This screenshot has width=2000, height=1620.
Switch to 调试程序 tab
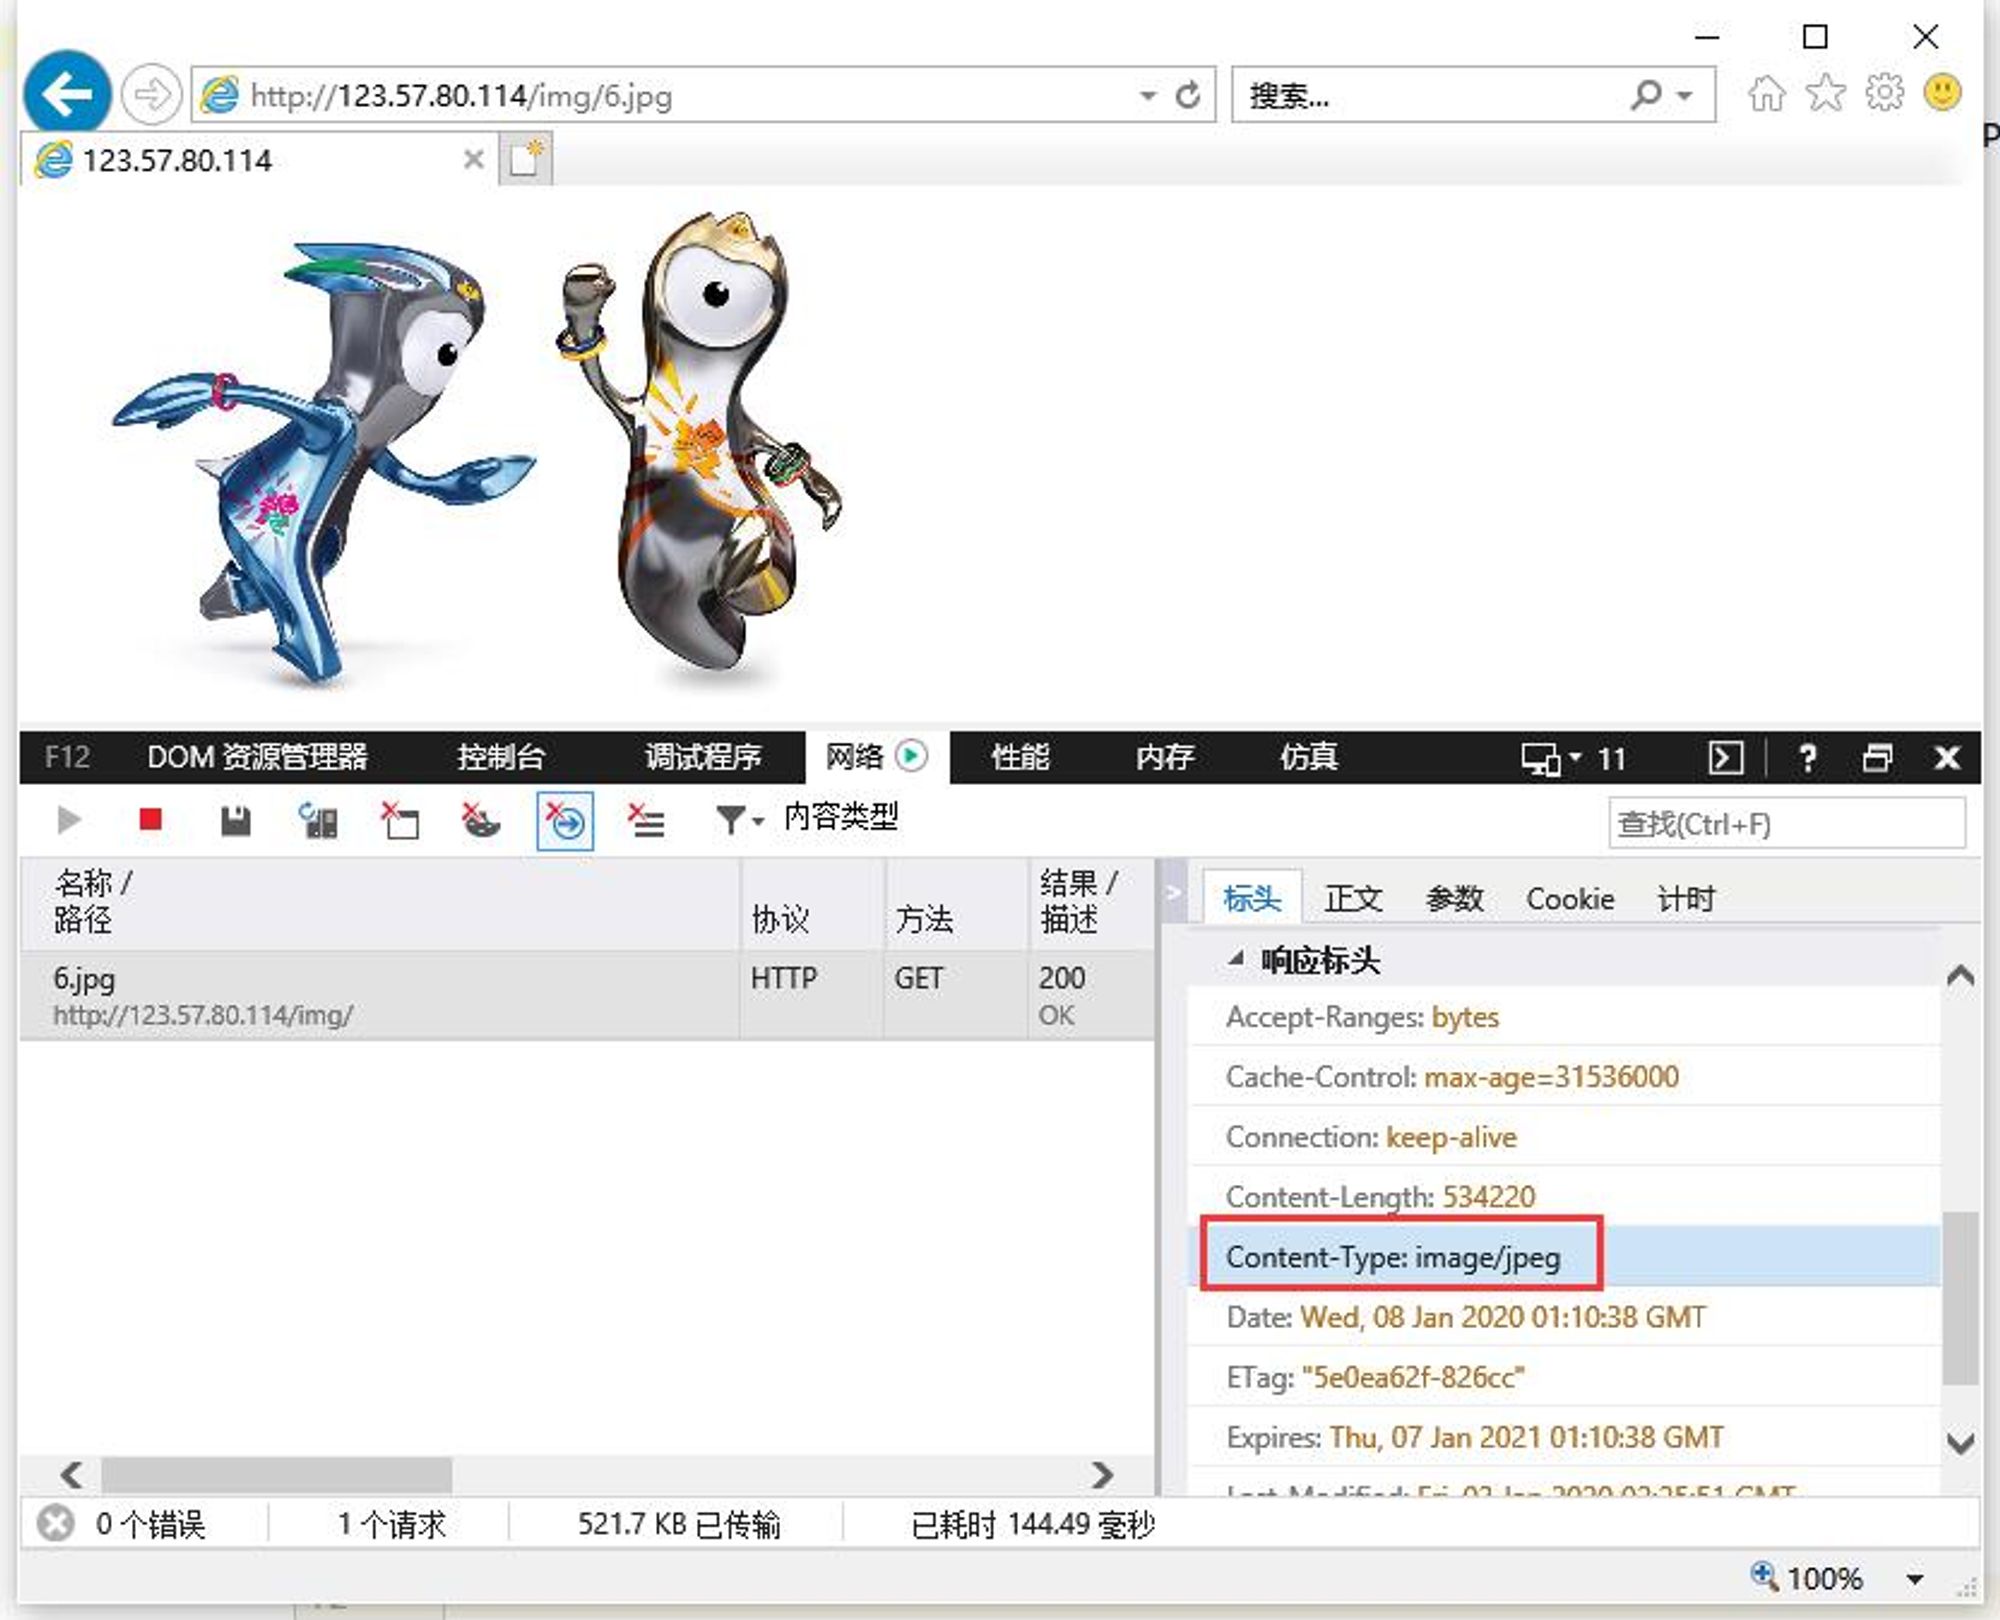coord(703,757)
